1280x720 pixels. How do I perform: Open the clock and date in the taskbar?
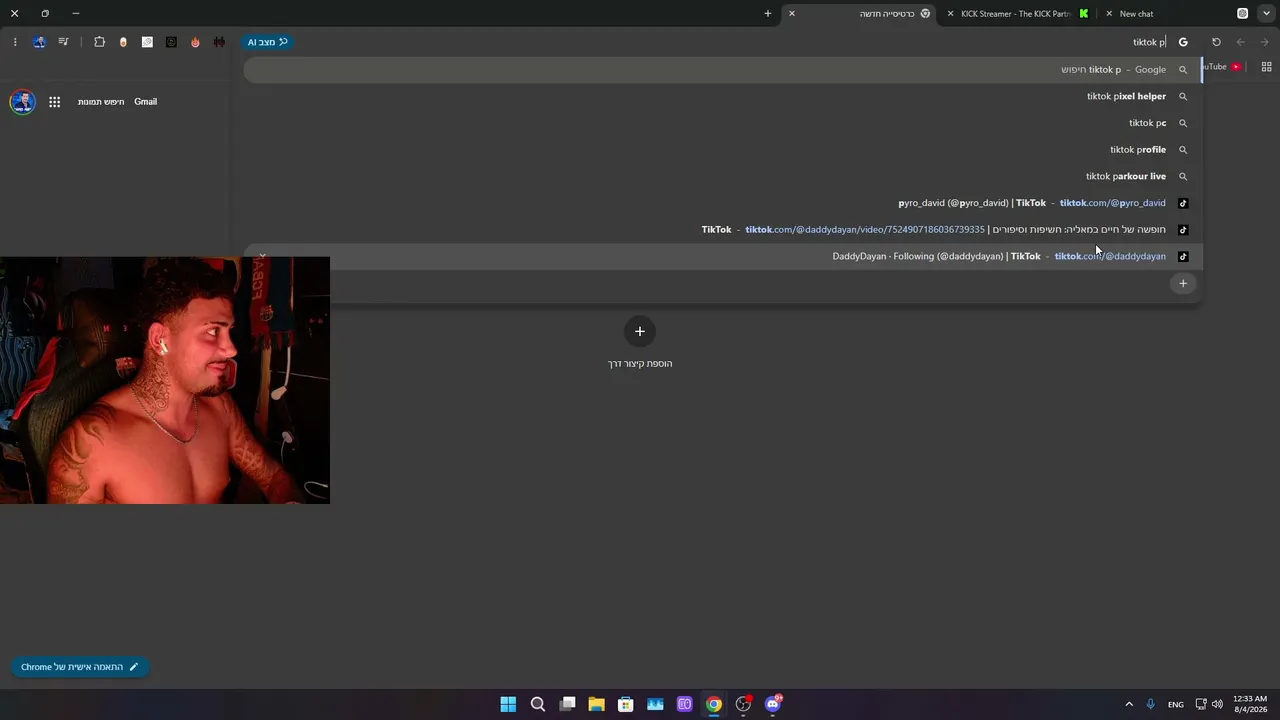click(1250, 704)
